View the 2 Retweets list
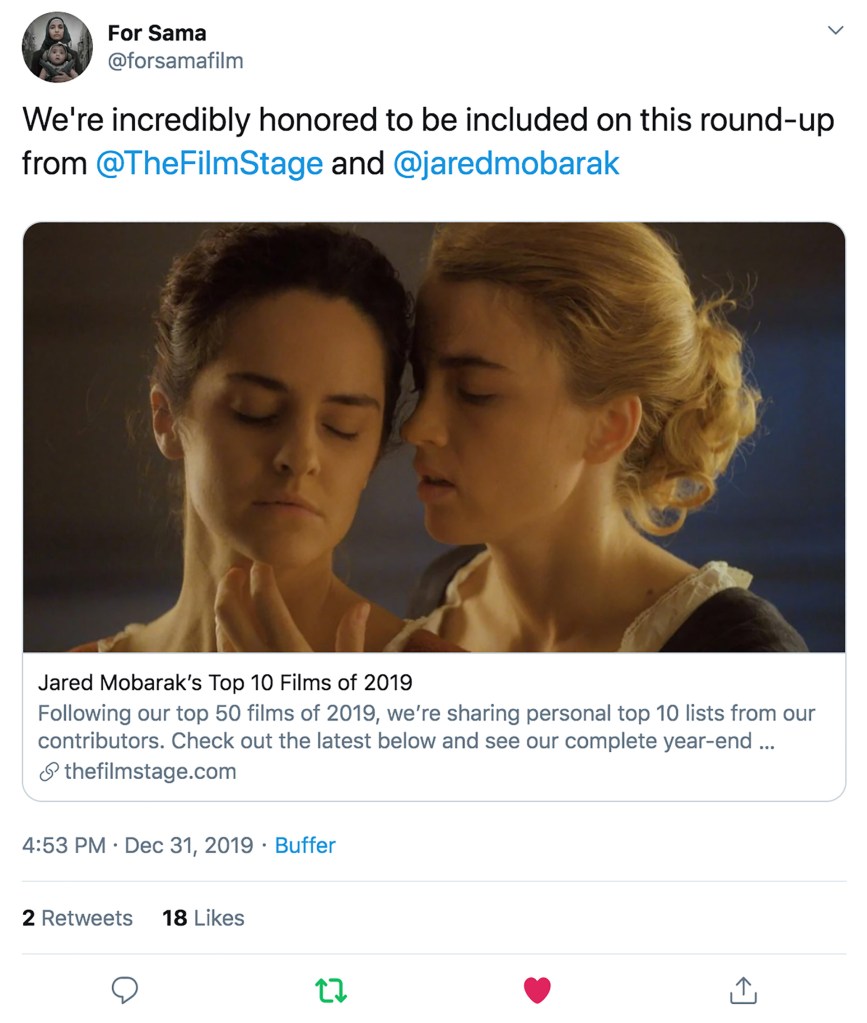867x1023 pixels. [x=77, y=918]
